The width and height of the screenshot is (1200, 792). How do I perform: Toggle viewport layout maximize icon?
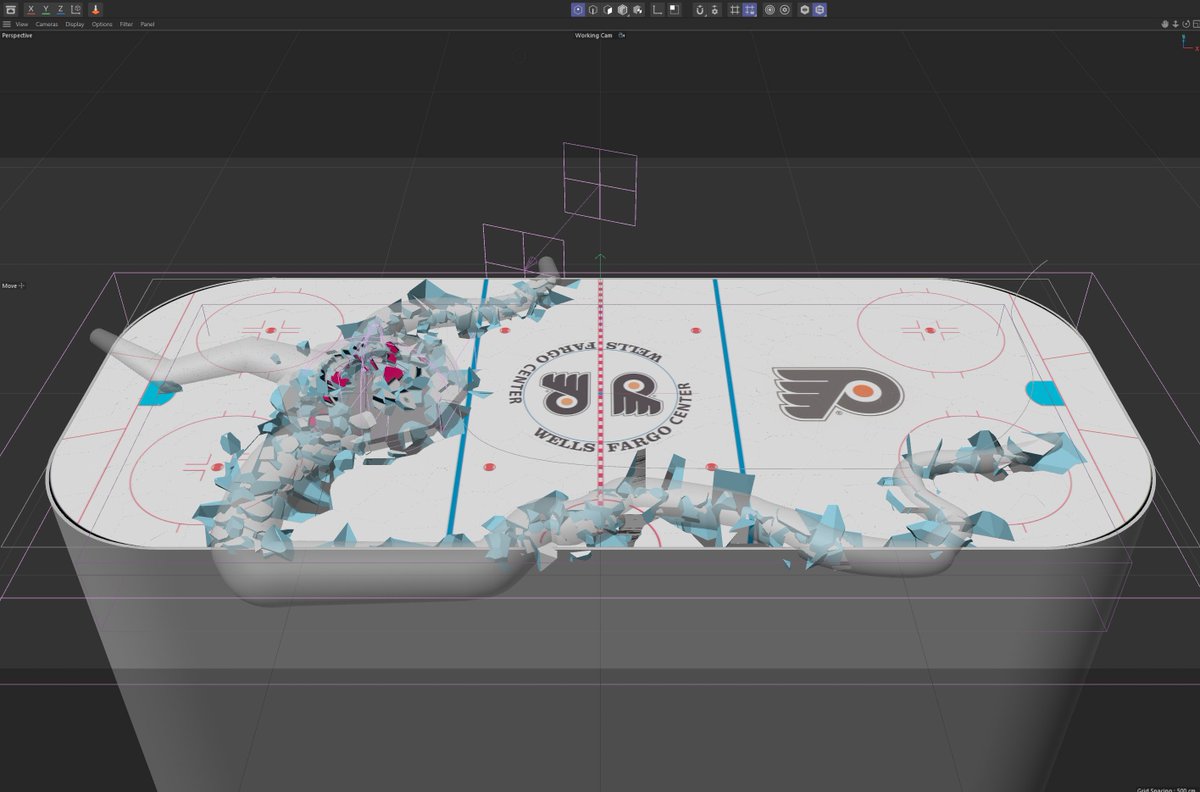(x=1194, y=24)
